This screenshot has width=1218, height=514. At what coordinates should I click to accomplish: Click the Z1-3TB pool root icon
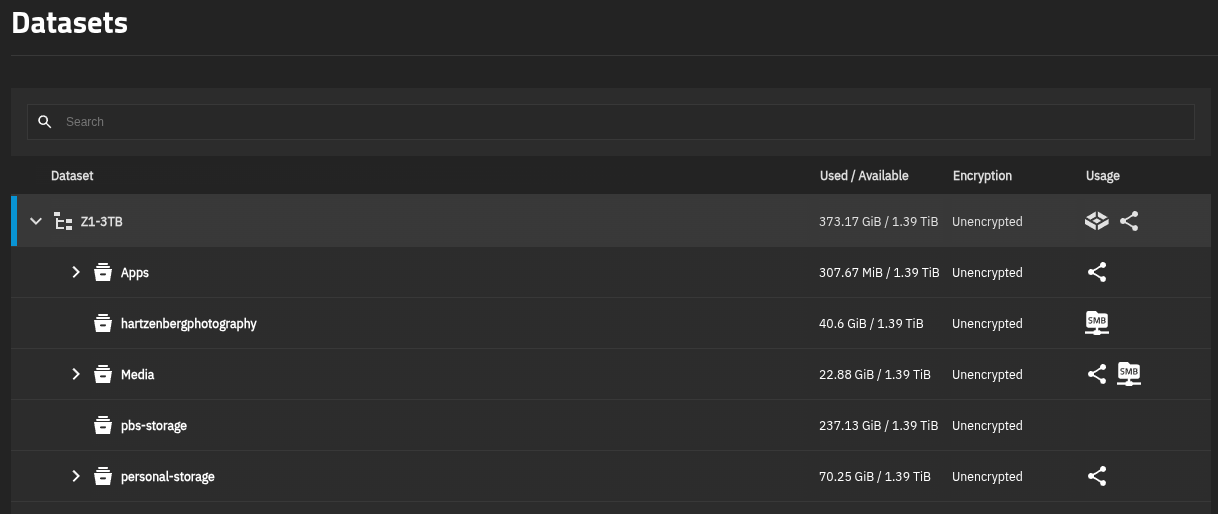tap(64, 222)
